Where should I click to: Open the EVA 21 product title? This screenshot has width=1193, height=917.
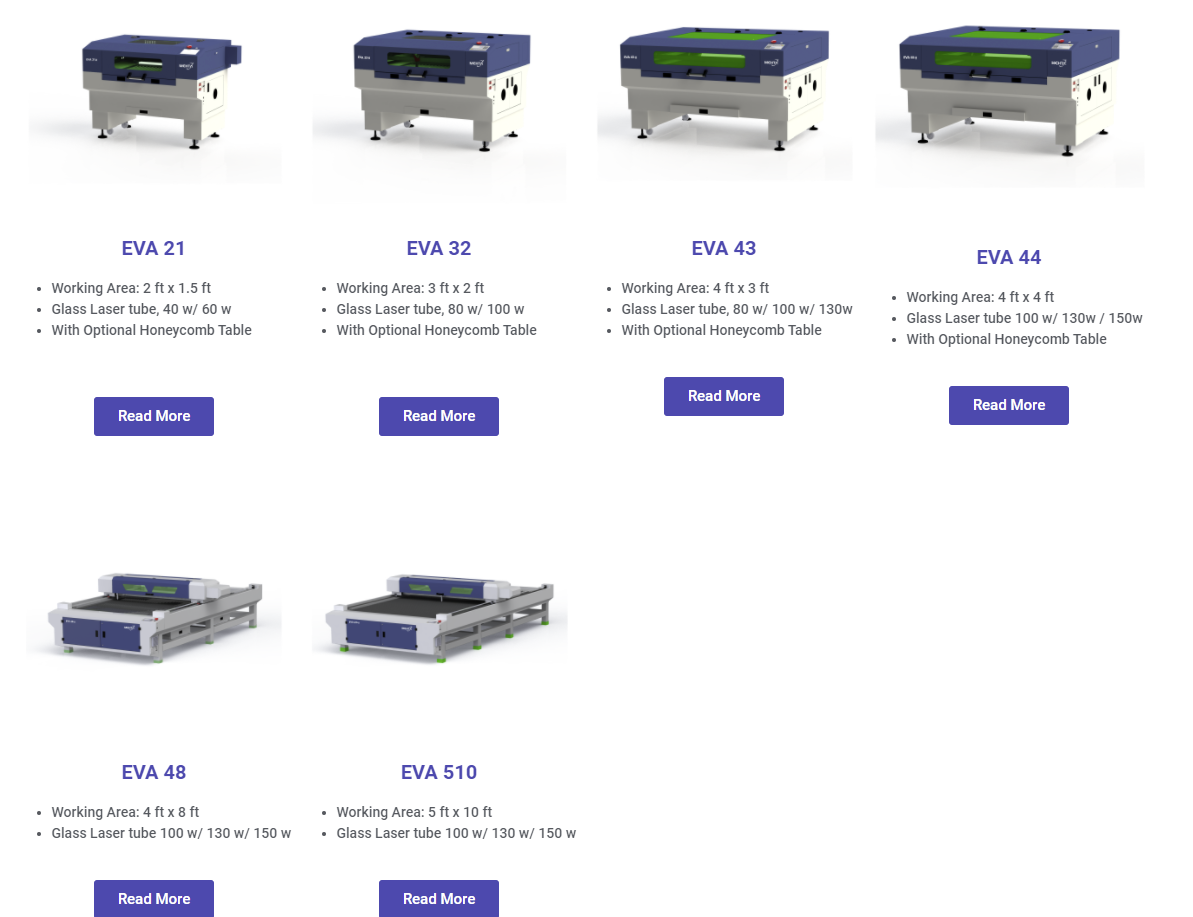click(x=154, y=248)
